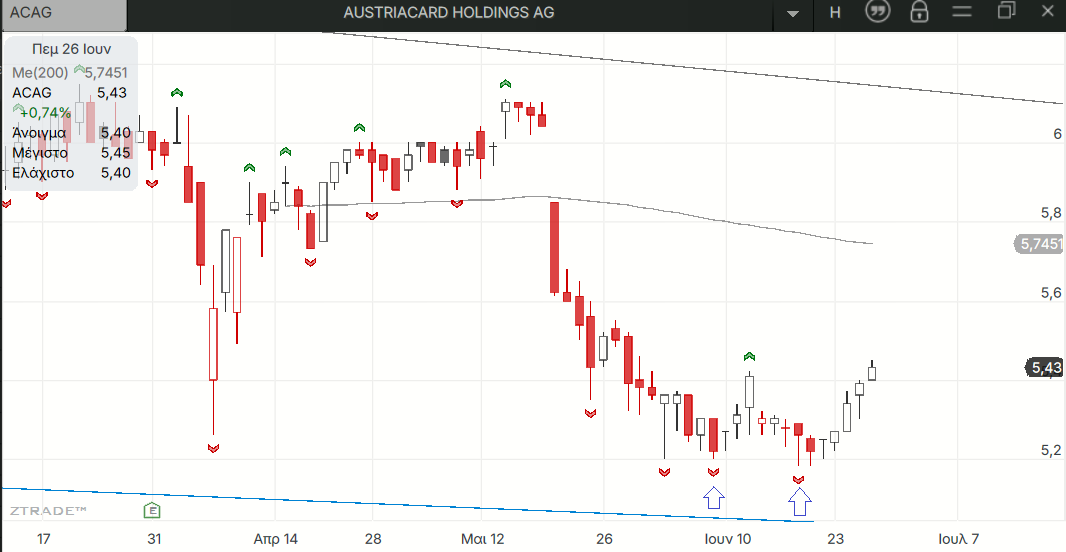
Task: Open the quotation-marks comments icon
Action: pos(878,12)
